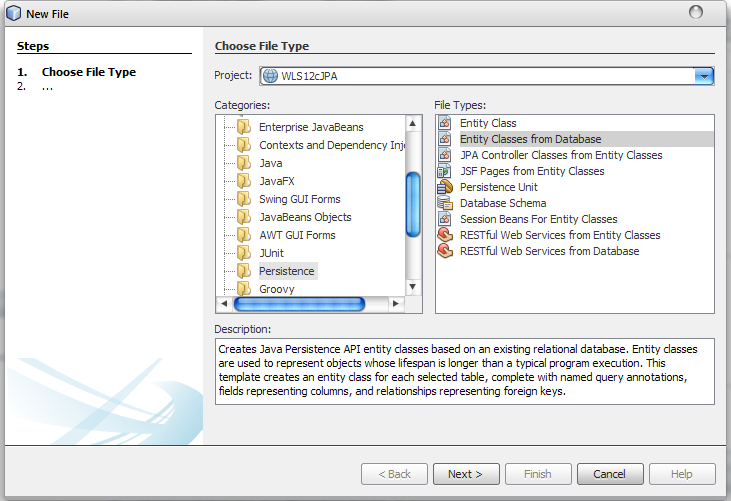Close the New File dialog

696,12
